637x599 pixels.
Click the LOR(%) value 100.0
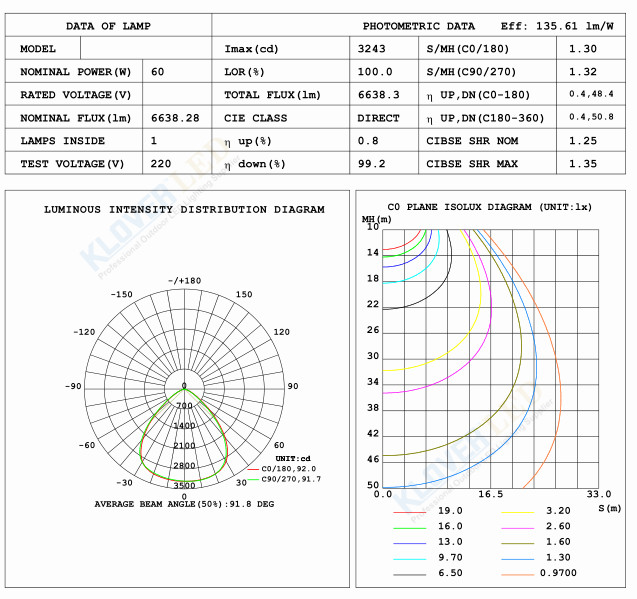pyautogui.click(x=375, y=72)
